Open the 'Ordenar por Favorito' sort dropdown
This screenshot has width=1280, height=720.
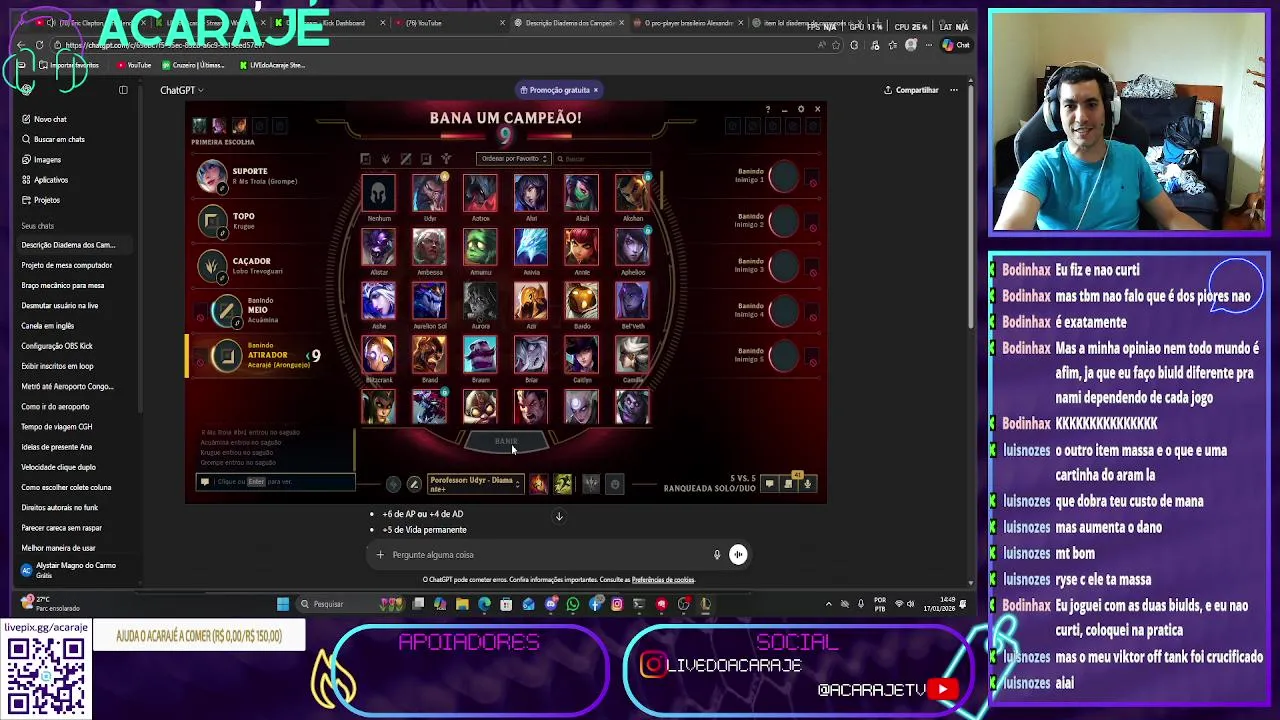pos(514,158)
